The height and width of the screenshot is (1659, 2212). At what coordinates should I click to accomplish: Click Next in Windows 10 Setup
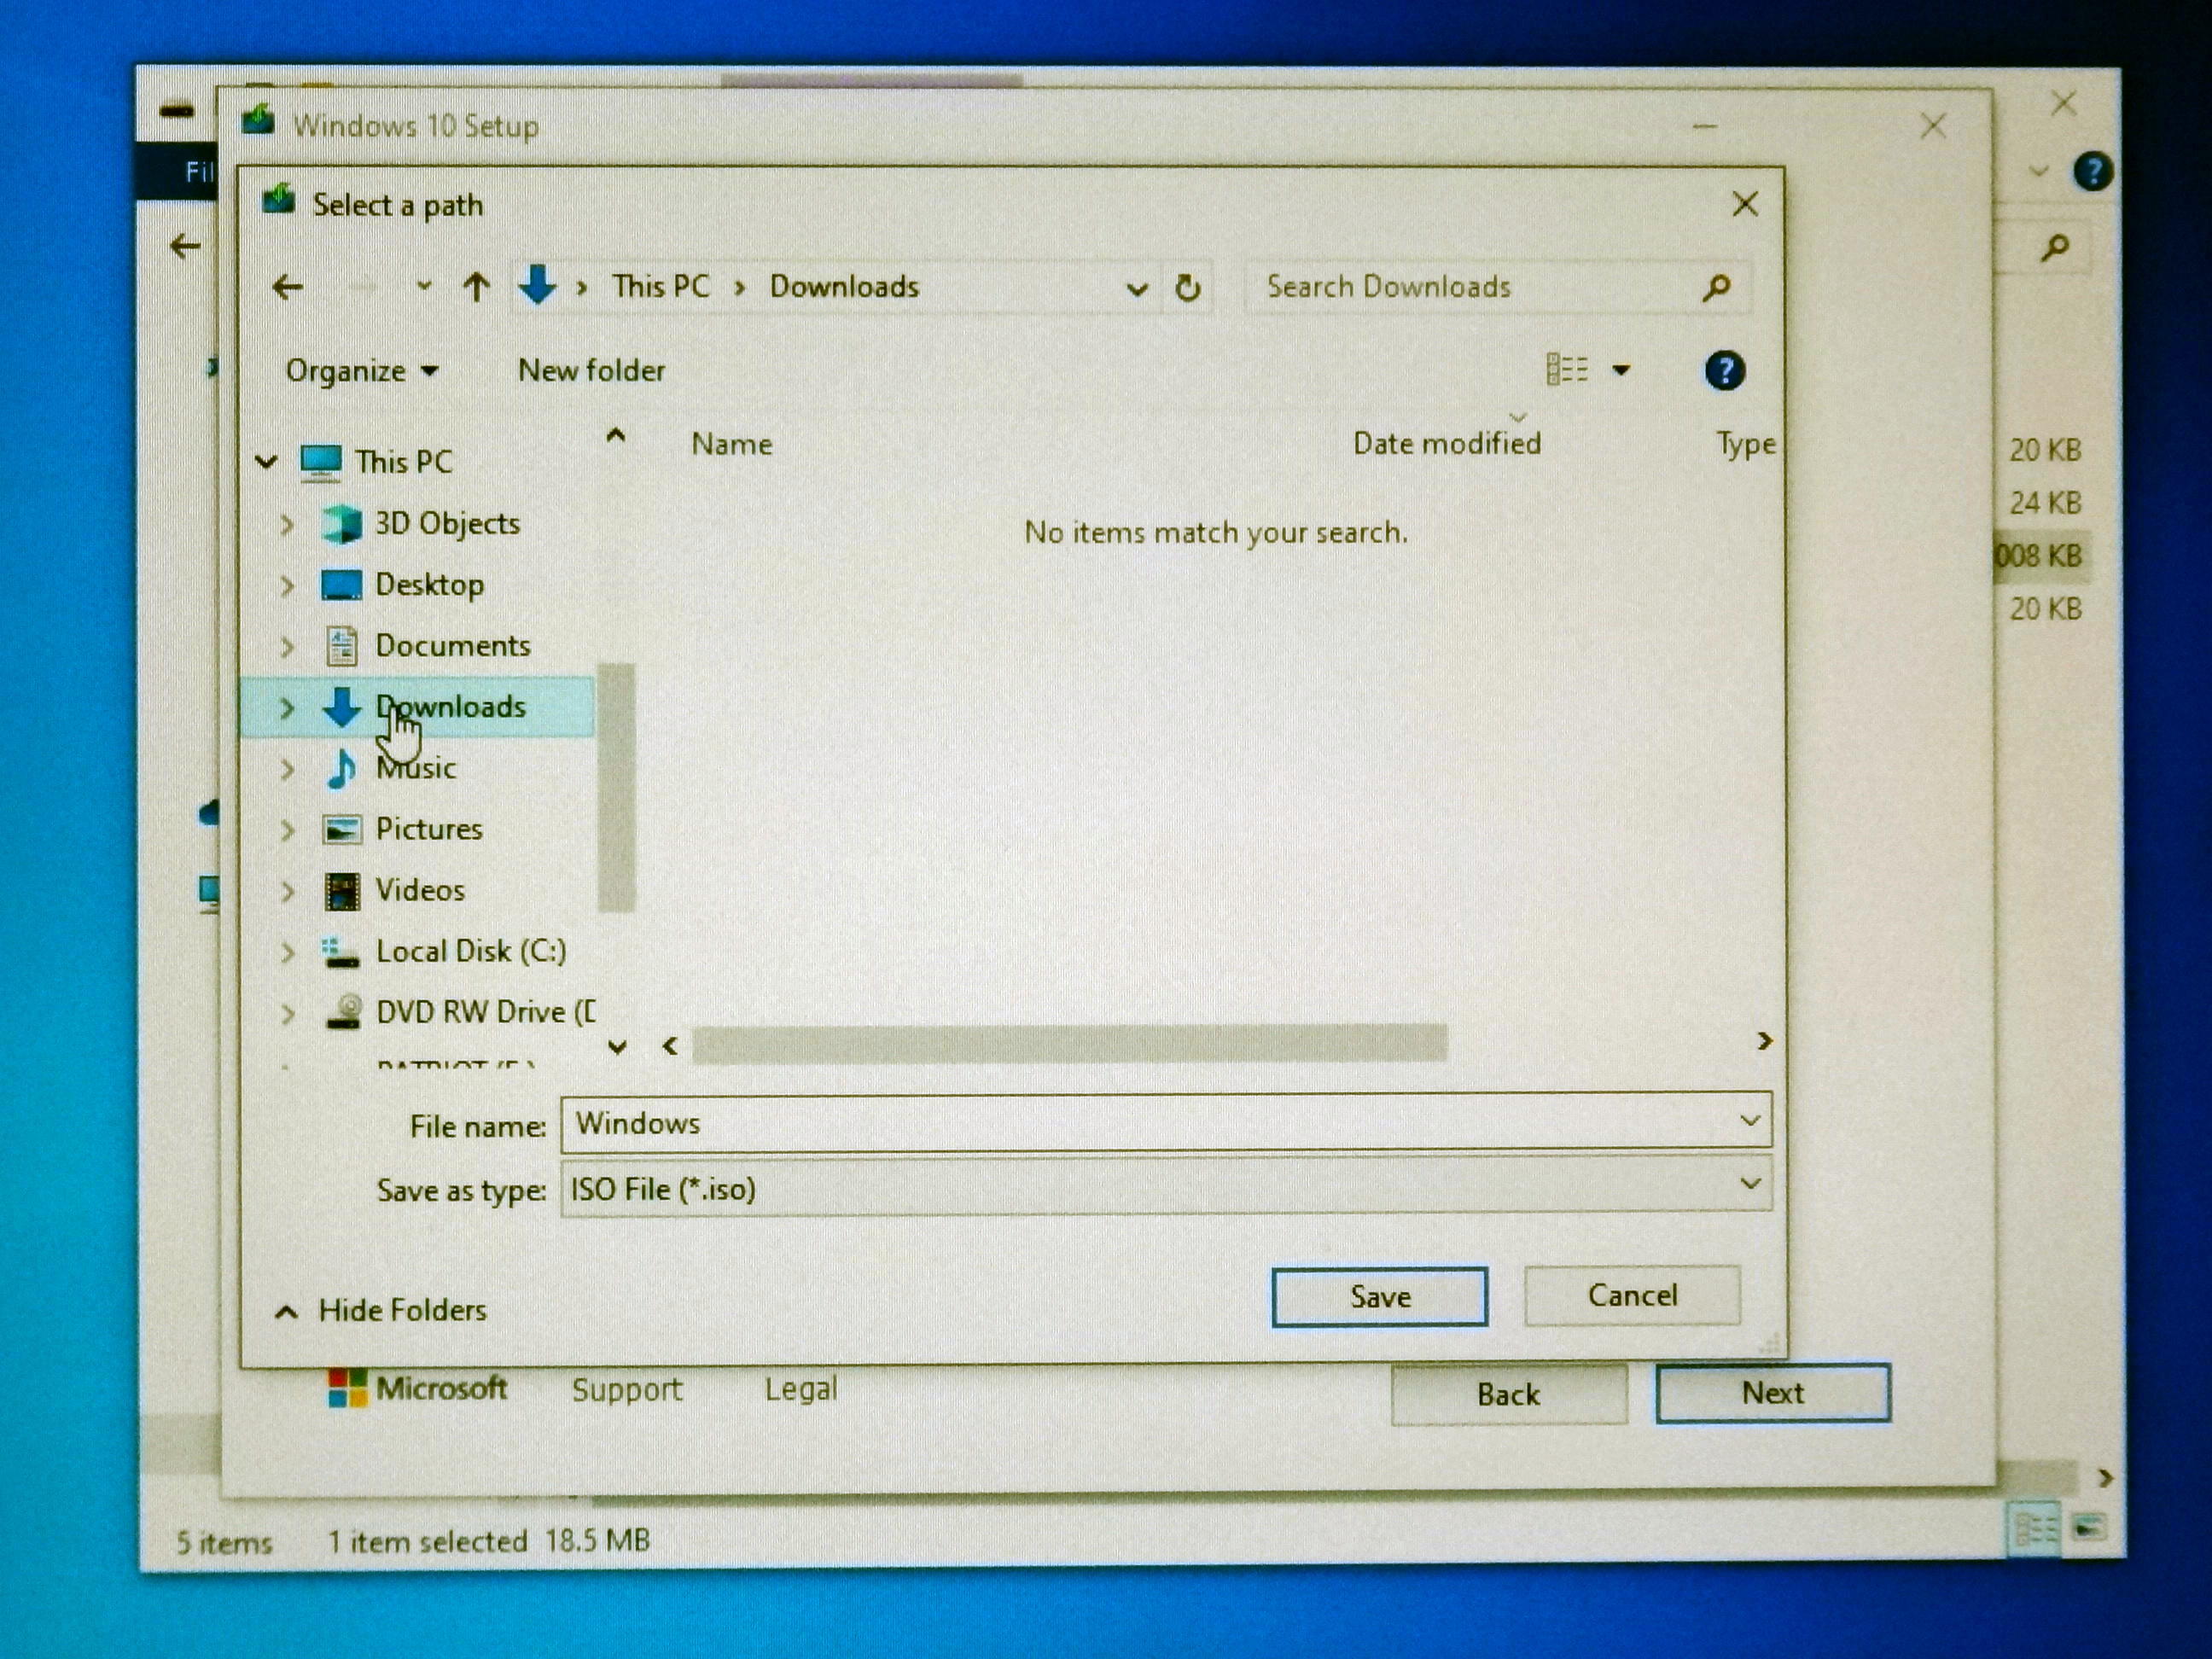[1772, 1393]
